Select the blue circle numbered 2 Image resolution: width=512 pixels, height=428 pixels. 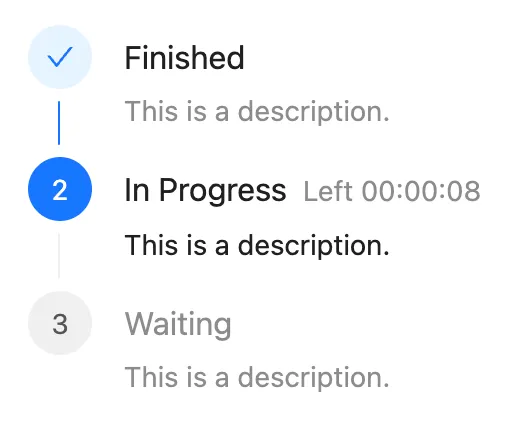tap(60, 189)
